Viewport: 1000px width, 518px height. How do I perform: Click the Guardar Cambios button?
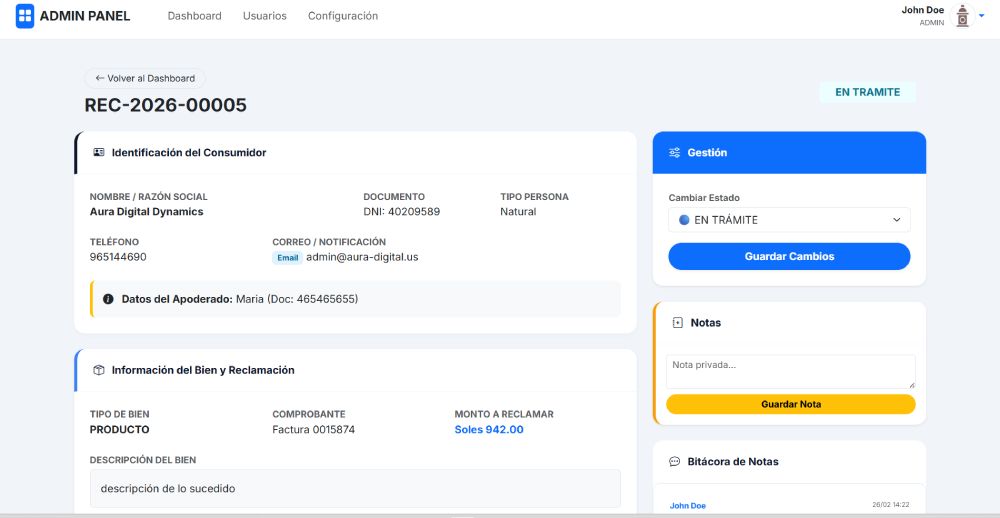click(790, 256)
